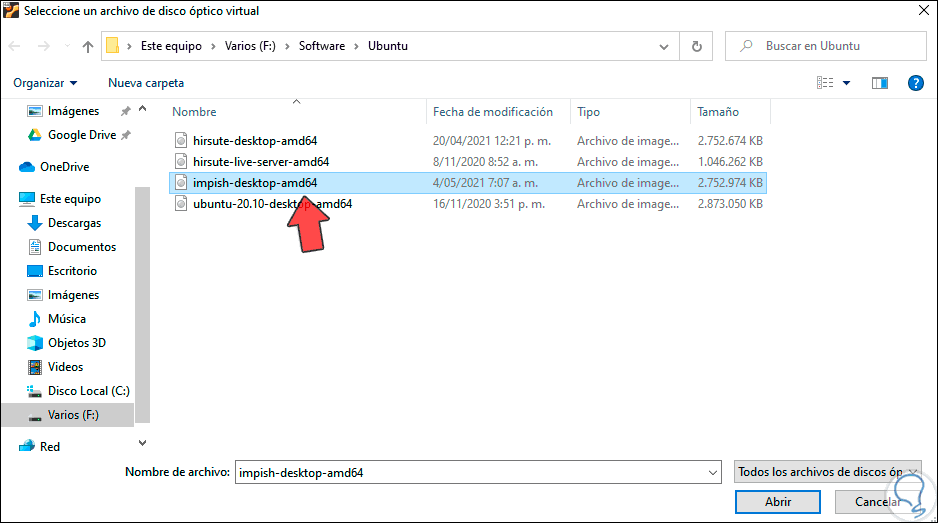Click the 20/04/2021 12:21 p. m. date cell
Image resolution: width=938 pixels, height=523 pixels.
[x=492, y=141]
